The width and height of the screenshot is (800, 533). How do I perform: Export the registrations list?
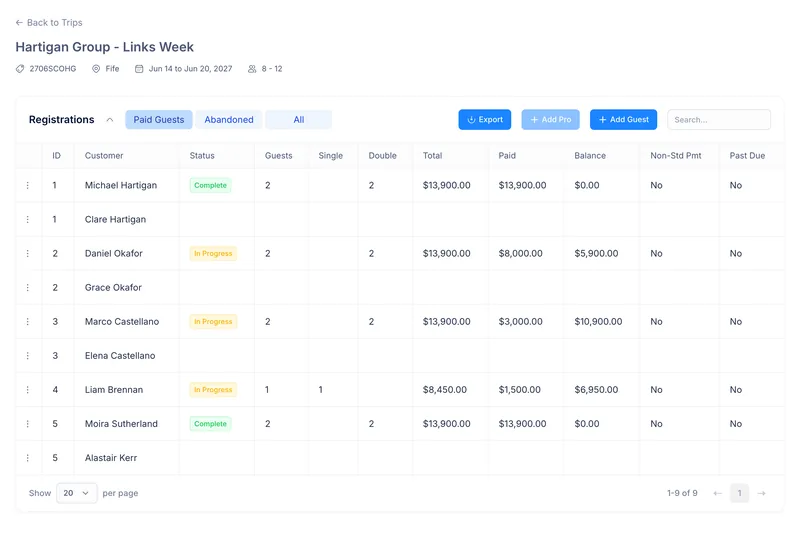click(485, 119)
